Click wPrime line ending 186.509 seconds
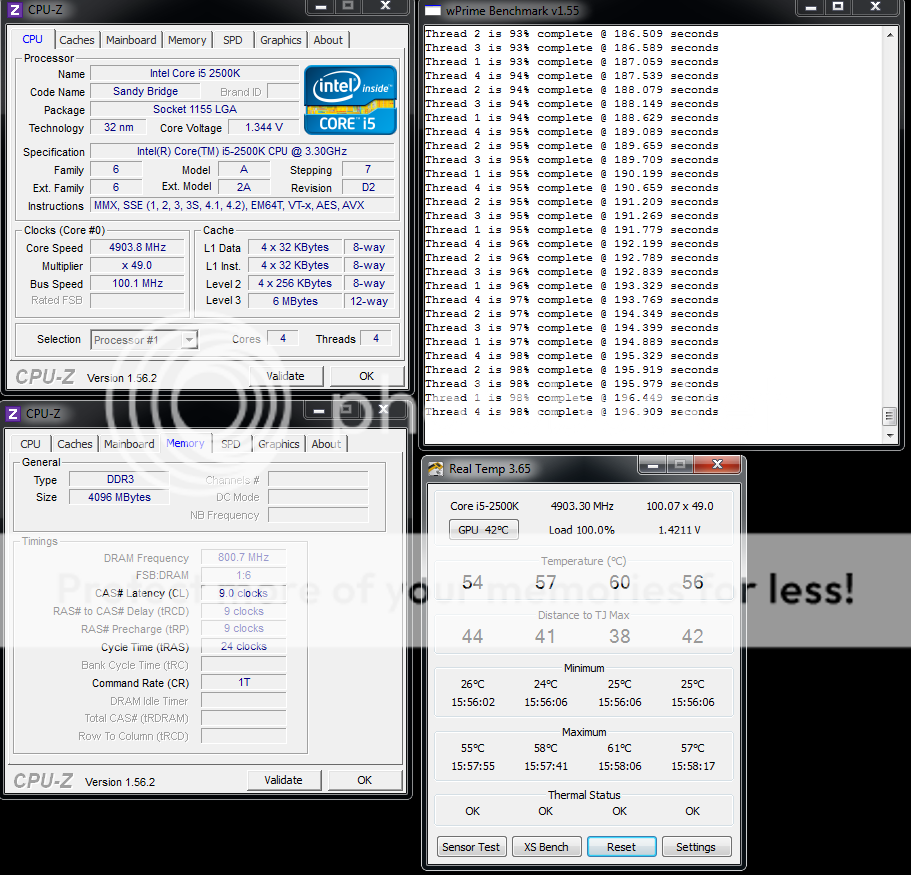 [572, 34]
